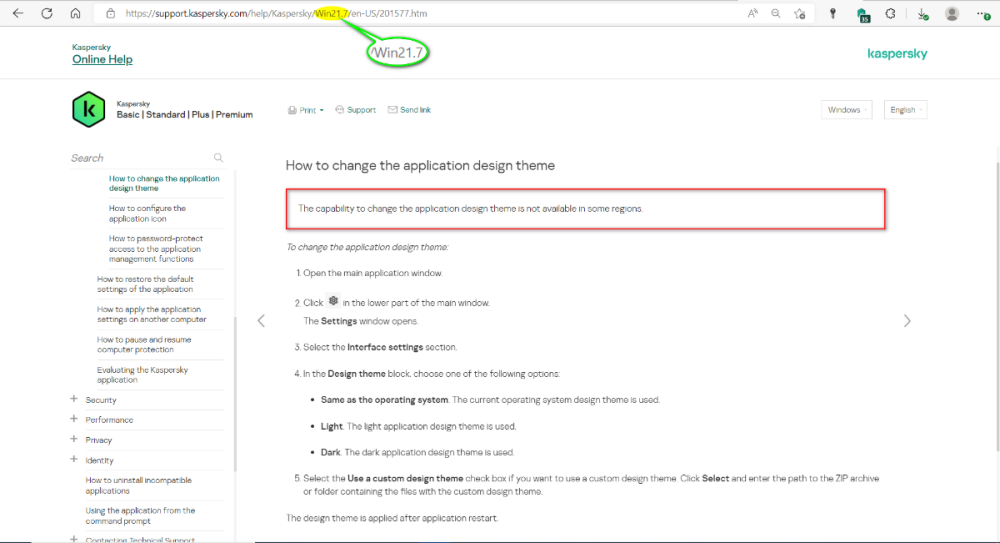
Task: Open 'Using the application from the command prompt'
Action: click(x=140, y=516)
